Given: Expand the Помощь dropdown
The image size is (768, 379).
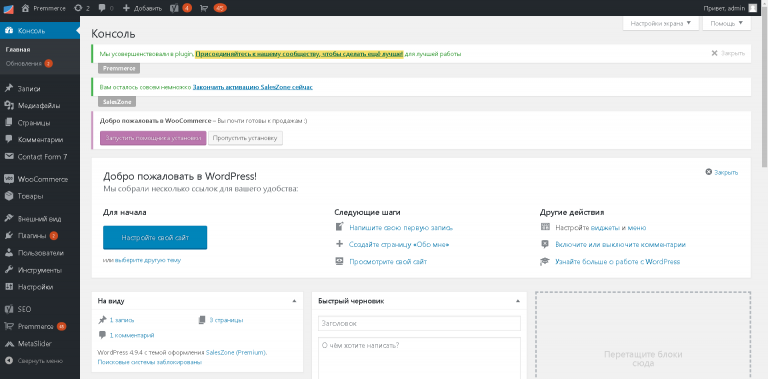Looking at the screenshot, I should pos(726,23).
